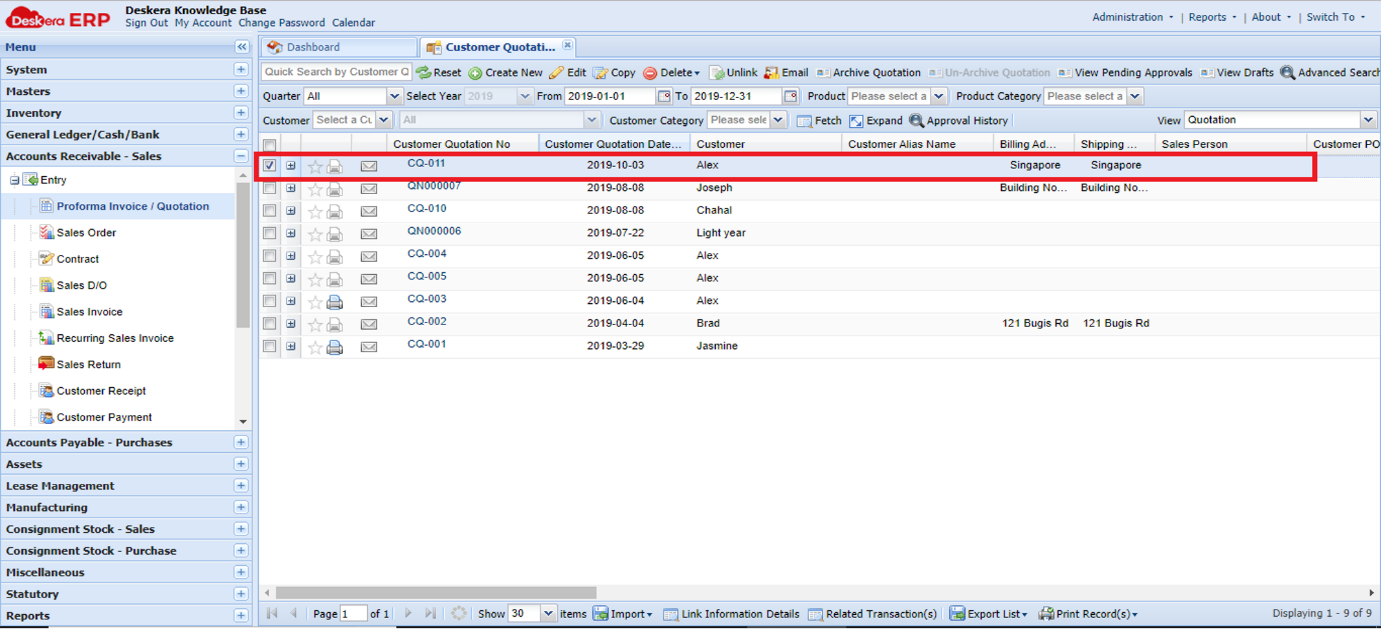Open Related Transaction(s)
Screen dimensions: 1381x629
(x=873, y=614)
